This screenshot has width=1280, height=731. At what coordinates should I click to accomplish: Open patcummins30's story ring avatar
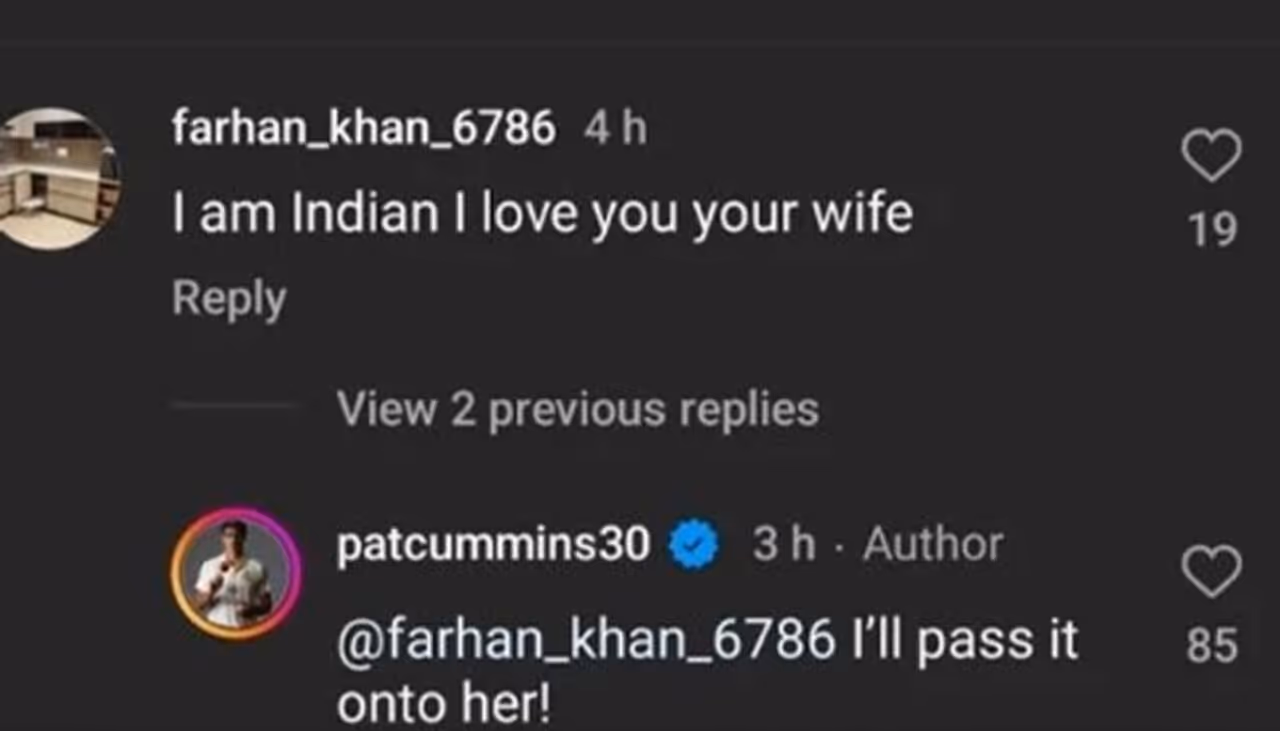click(236, 573)
